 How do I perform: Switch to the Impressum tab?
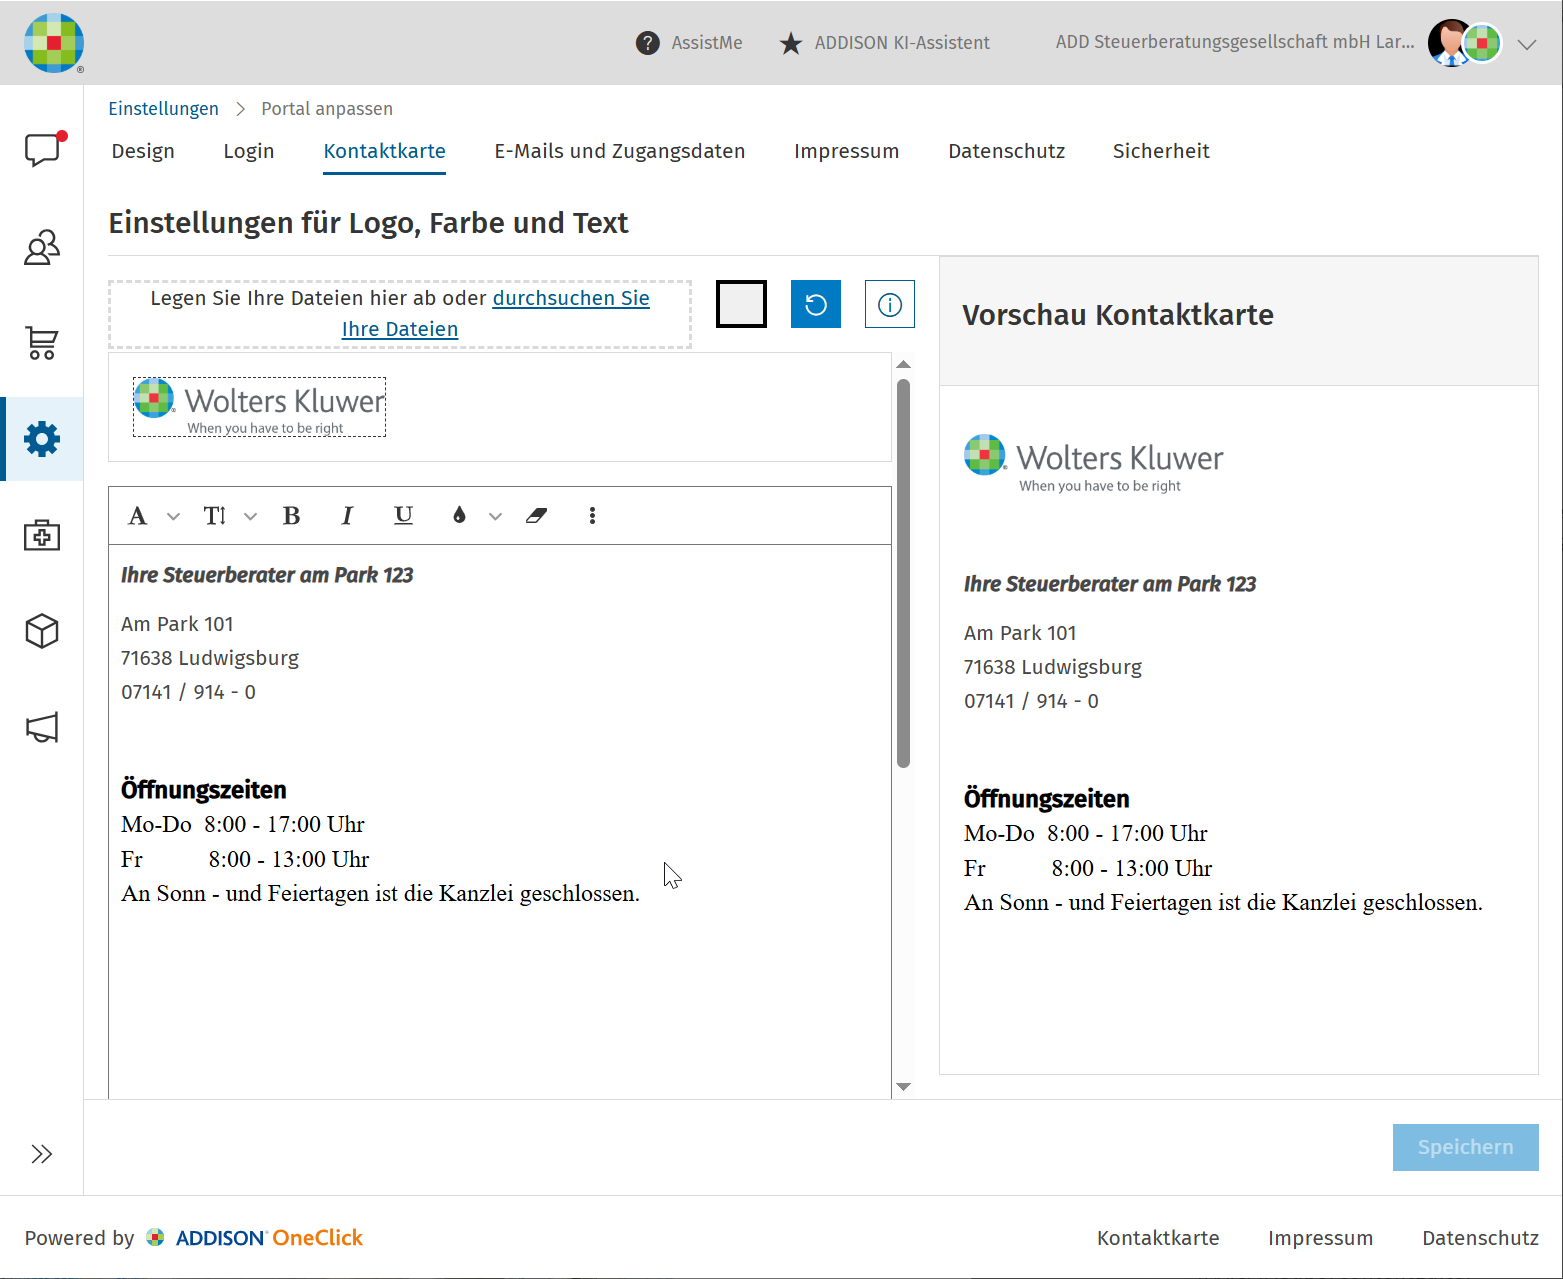847,151
